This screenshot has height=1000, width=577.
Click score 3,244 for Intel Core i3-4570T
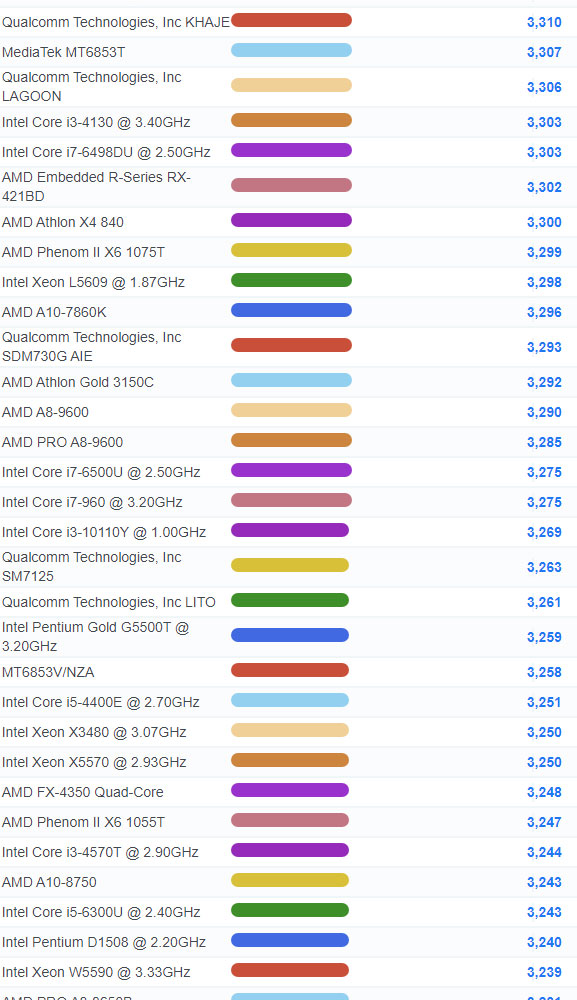[x=544, y=853]
